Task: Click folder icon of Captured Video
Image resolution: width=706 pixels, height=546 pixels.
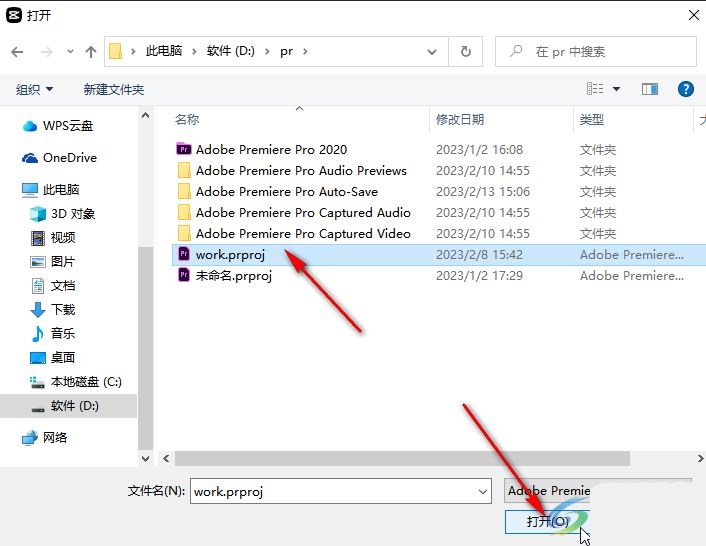Action: coord(184,234)
